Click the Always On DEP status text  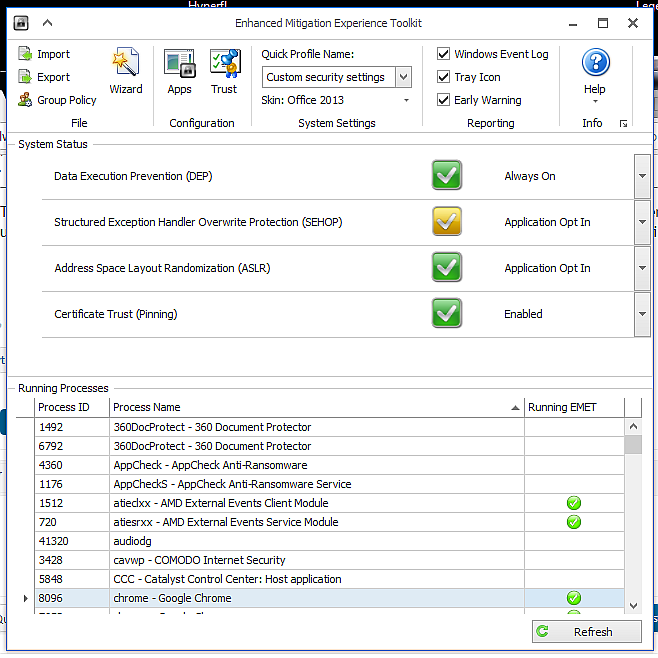point(530,176)
